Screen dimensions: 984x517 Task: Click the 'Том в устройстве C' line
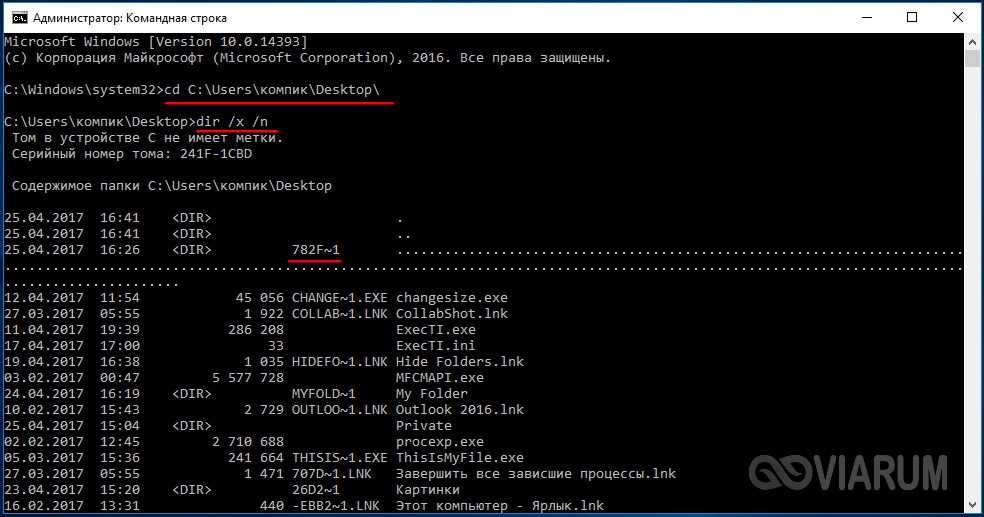[147, 137]
